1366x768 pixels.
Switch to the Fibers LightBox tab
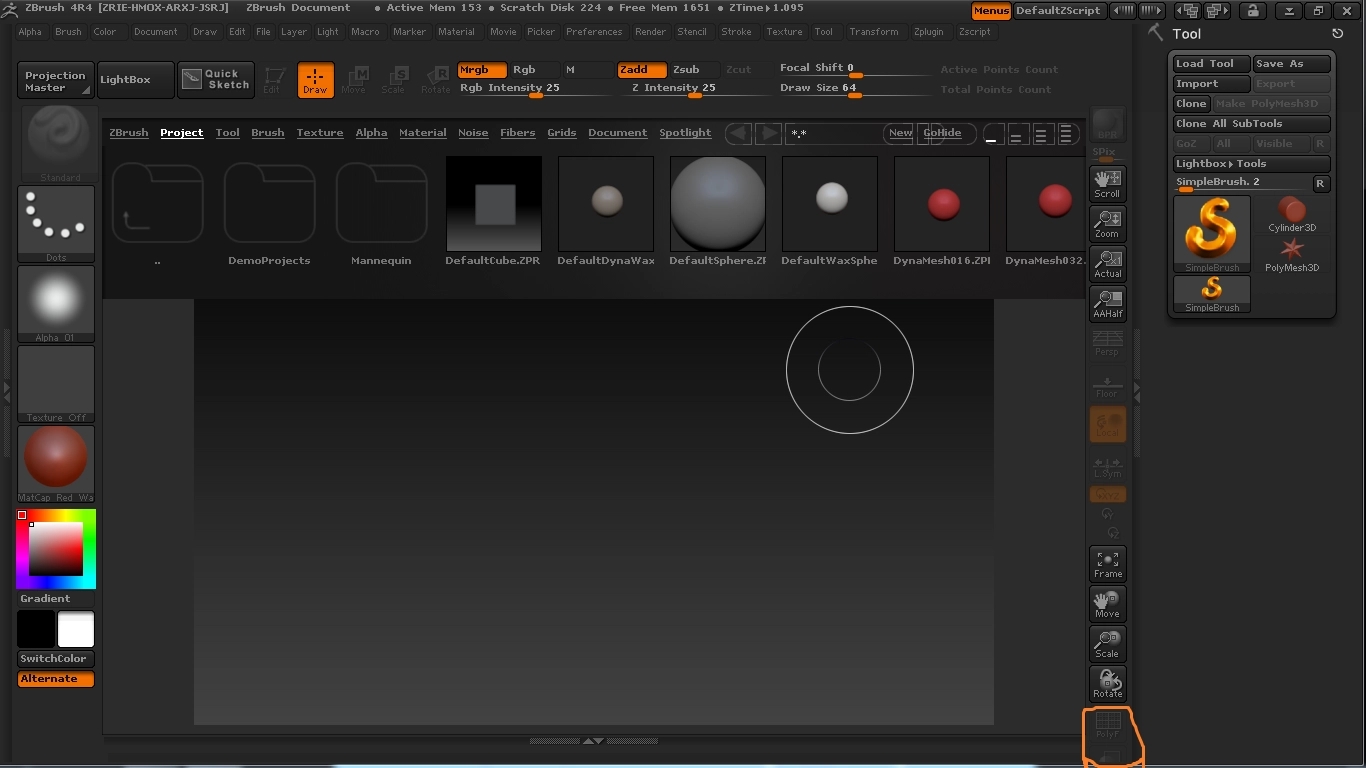tap(518, 133)
